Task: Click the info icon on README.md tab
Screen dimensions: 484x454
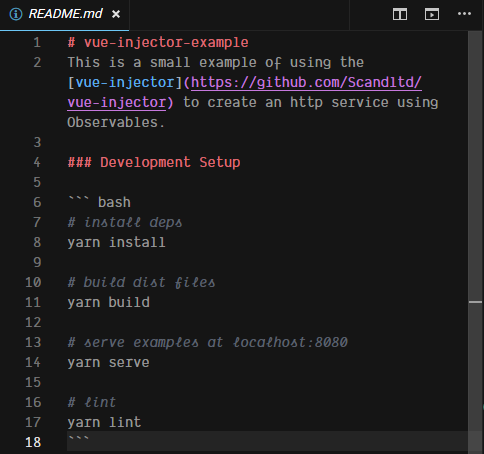Action: click(x=16, y=14)
